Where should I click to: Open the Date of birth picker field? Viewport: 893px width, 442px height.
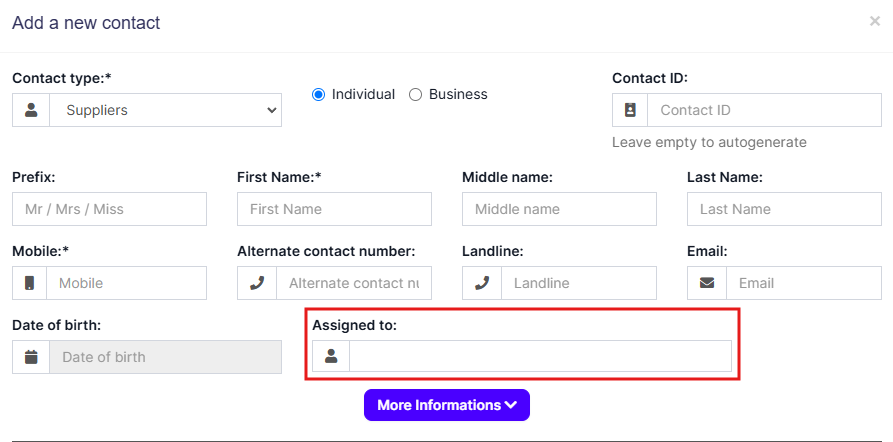(x=166, y=357)
